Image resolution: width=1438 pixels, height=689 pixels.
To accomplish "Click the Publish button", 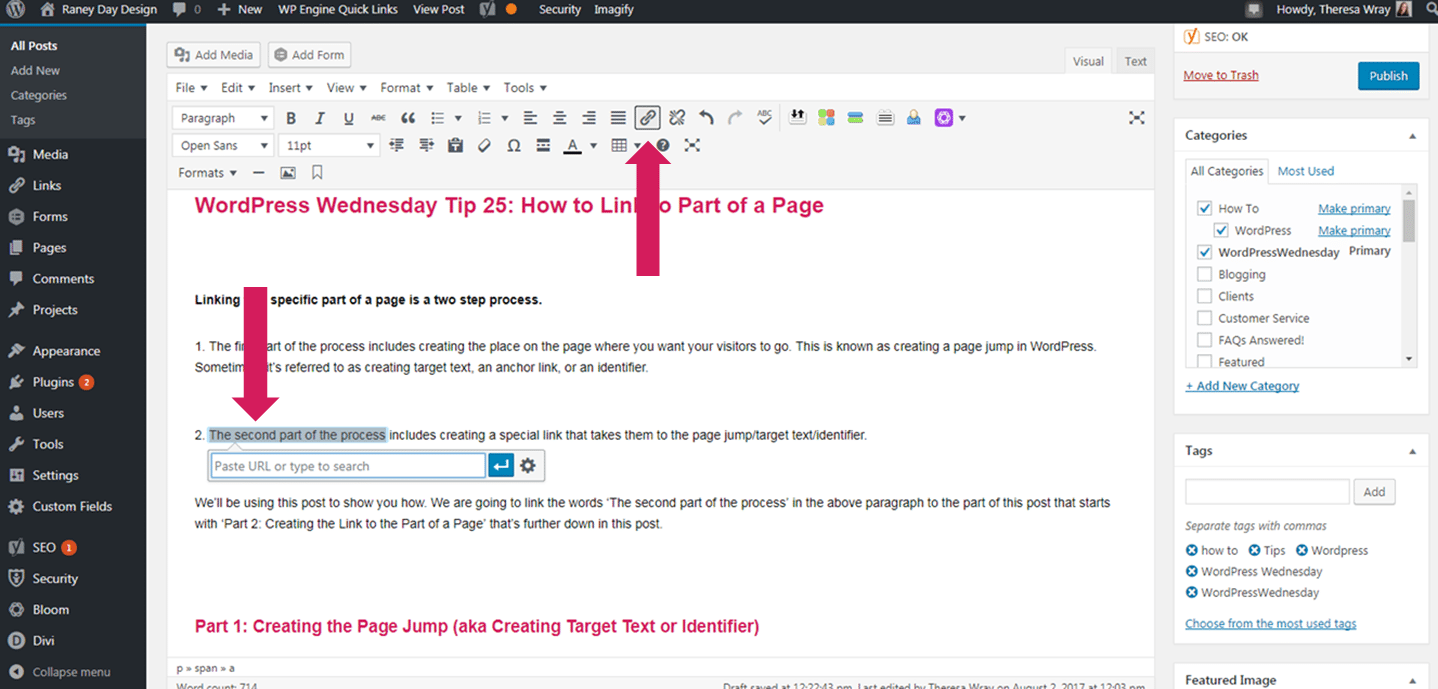I will tap(1388, 76).
